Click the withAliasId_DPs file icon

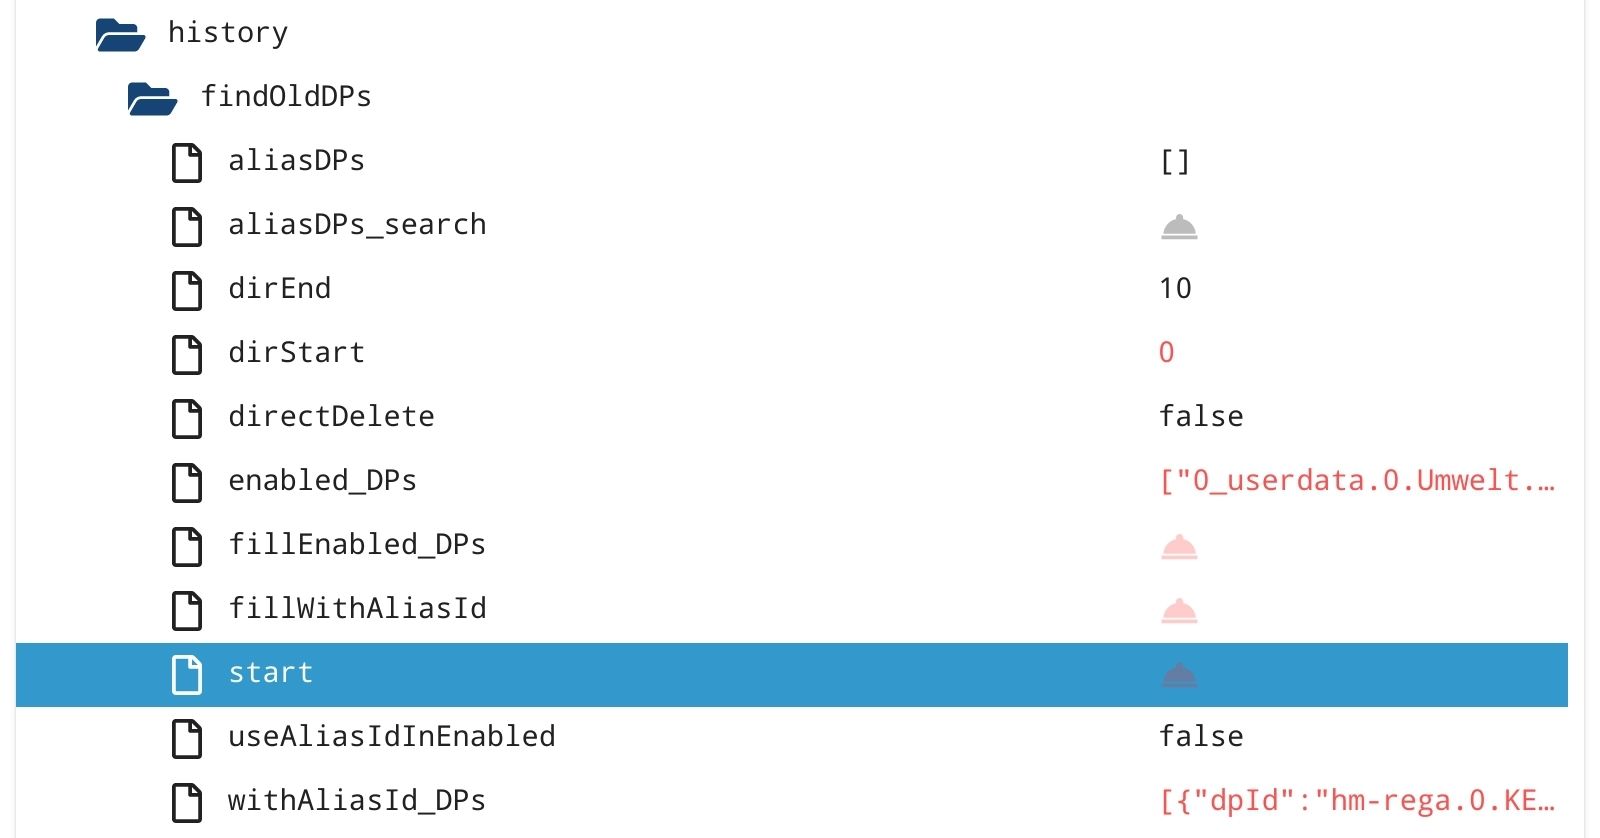[187, 802]
